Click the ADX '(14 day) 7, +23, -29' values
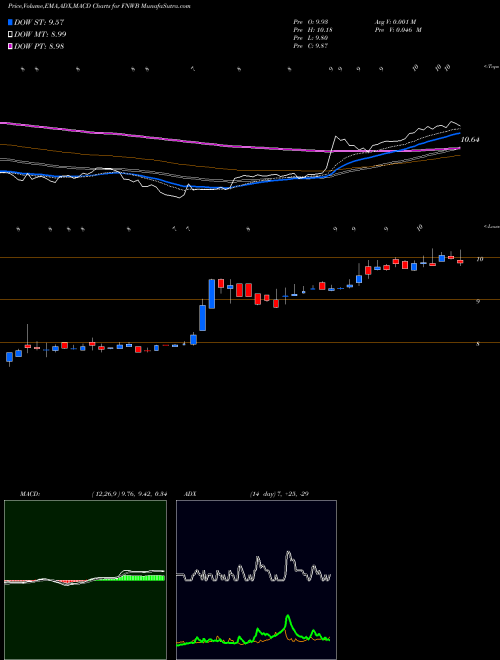 pos(279,494)
